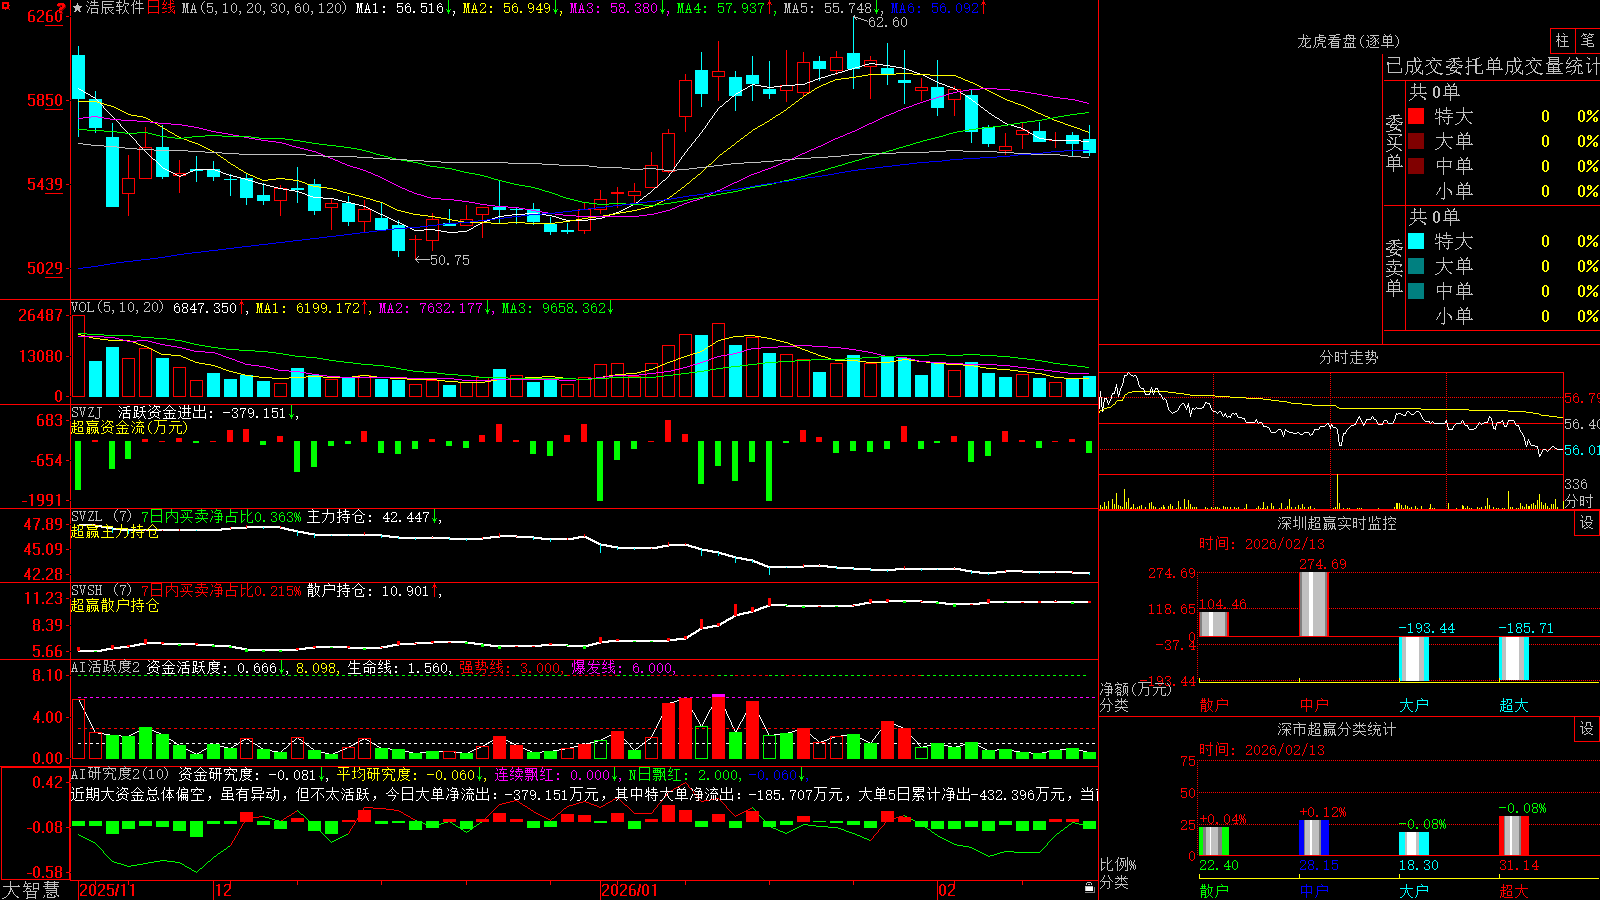Click the lock icon at the chart's bottom right
Image resolution: width=1600 pixels, height=900 pixels.
1089,888
